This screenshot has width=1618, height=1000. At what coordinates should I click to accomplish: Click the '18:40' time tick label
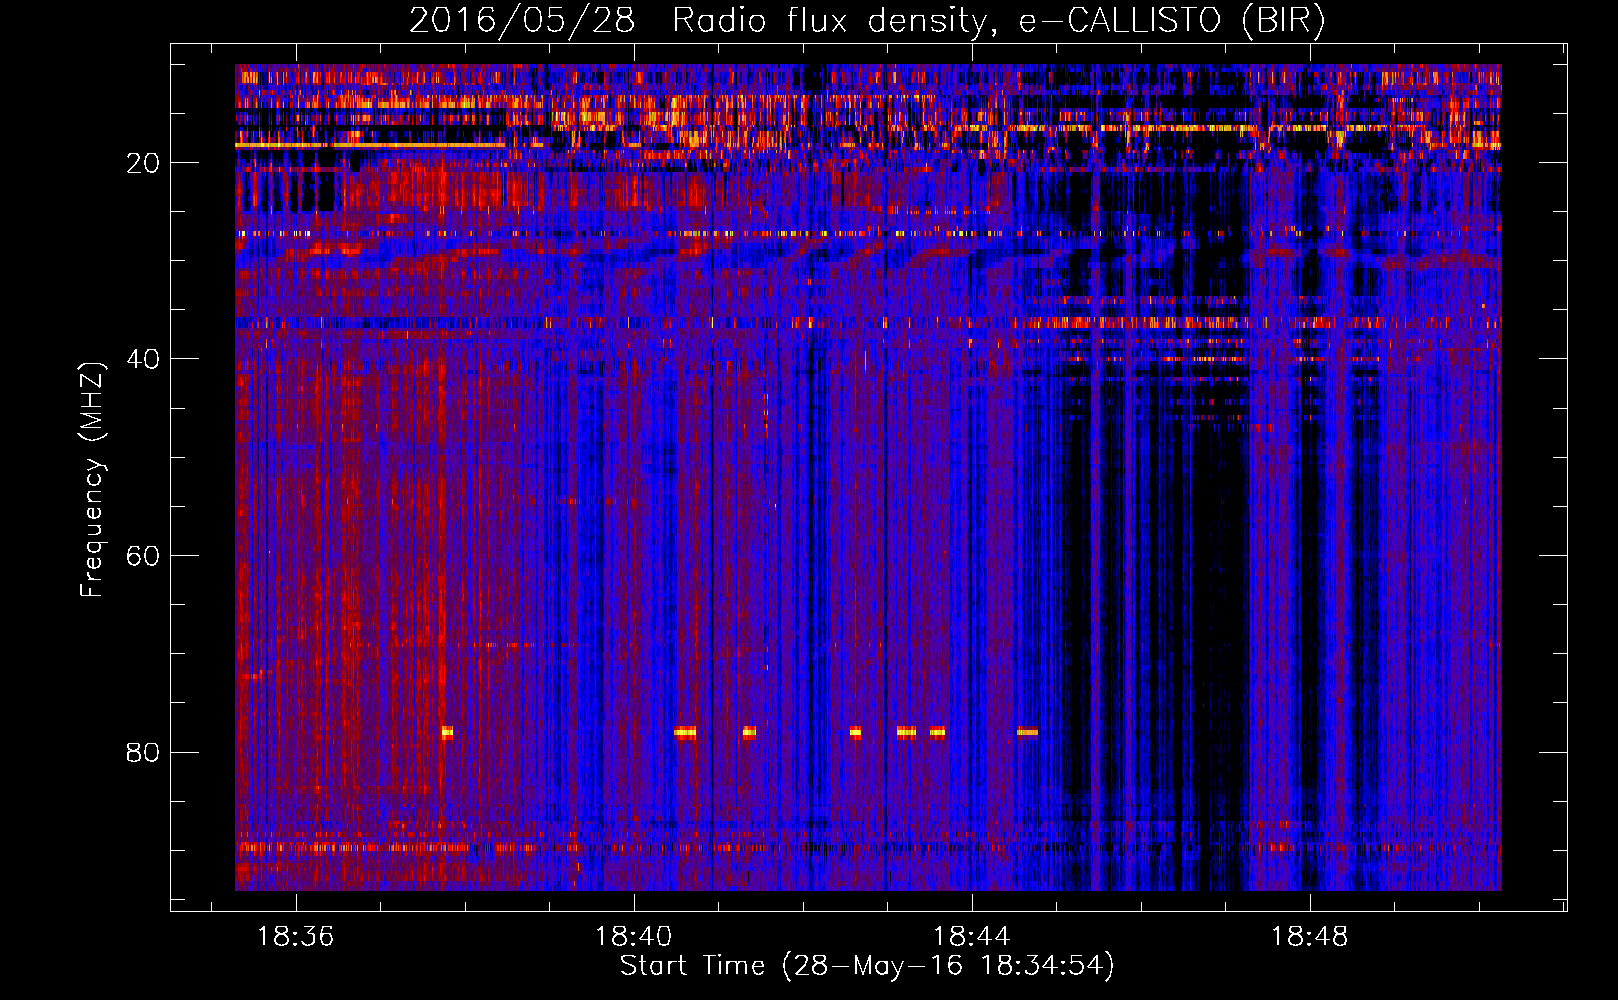click(634, 937)
